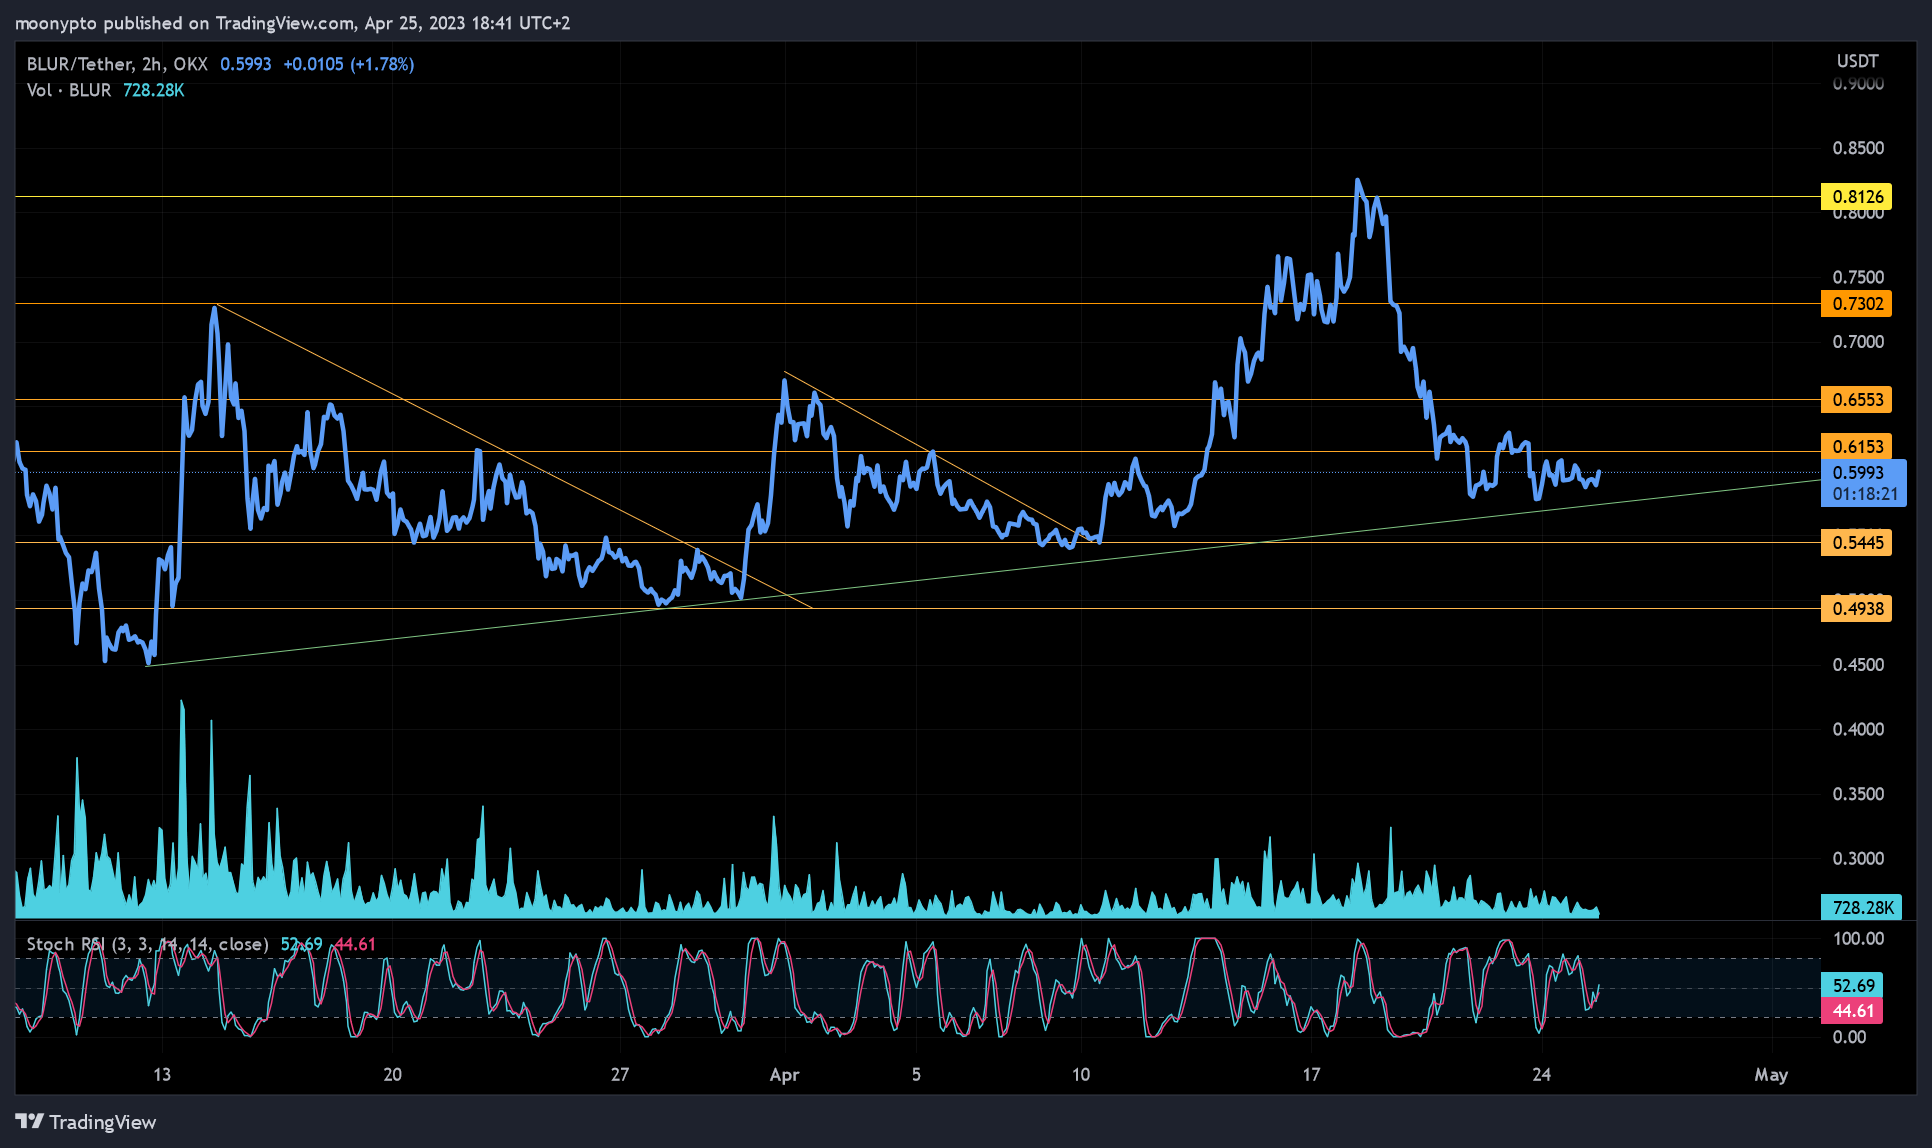Click the 5 date label on the time axis
1932x1148 pixels.
click(x=916, y=1075)
